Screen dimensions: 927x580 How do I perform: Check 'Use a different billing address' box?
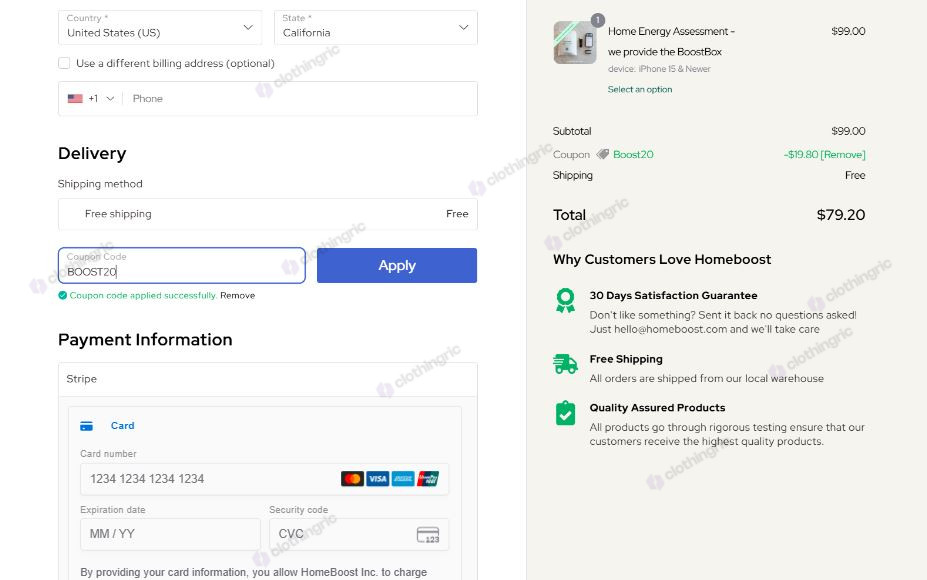(x=64, y=63)
